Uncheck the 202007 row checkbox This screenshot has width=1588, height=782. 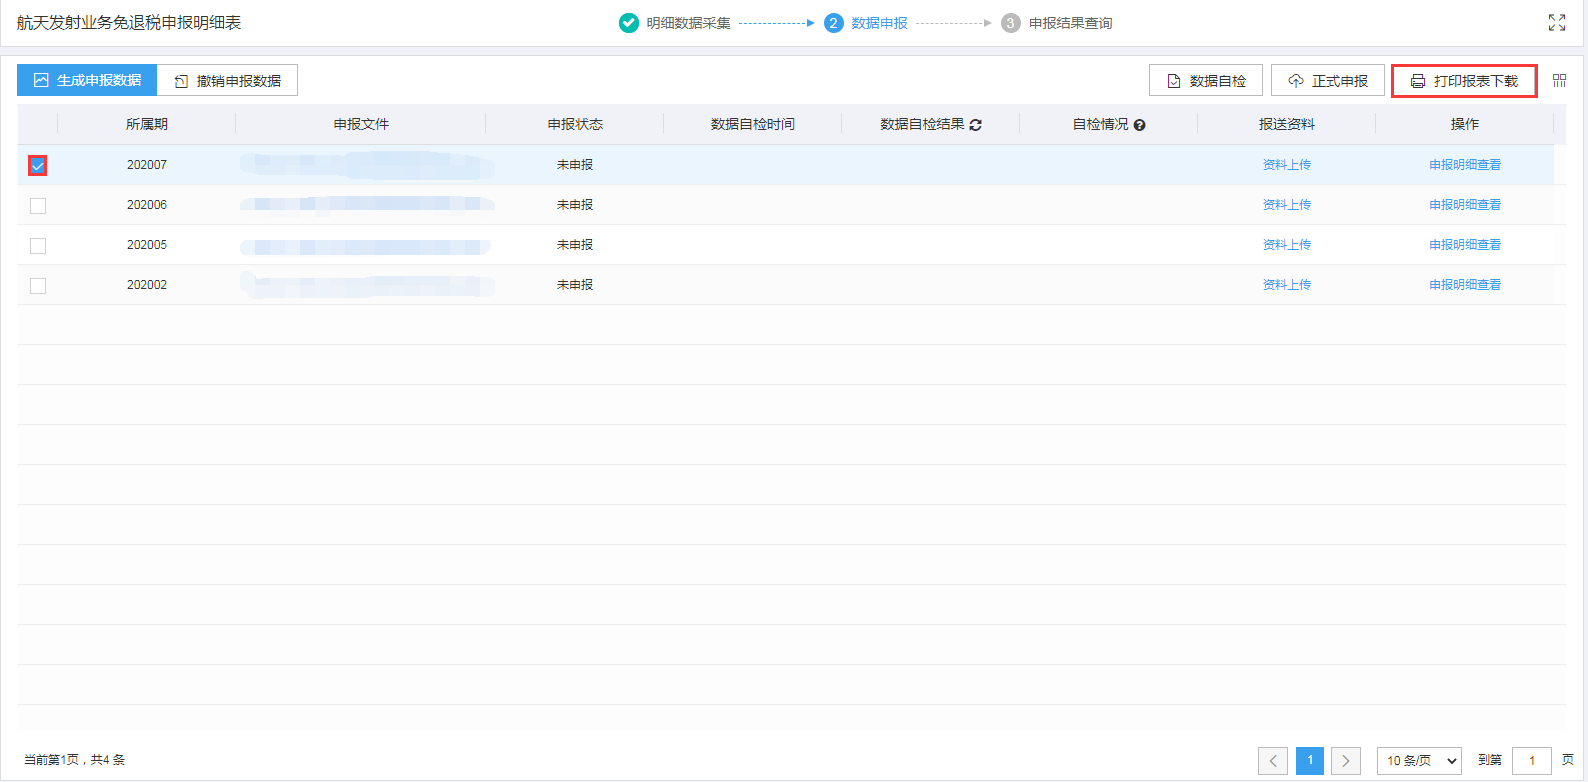[38, 165]
